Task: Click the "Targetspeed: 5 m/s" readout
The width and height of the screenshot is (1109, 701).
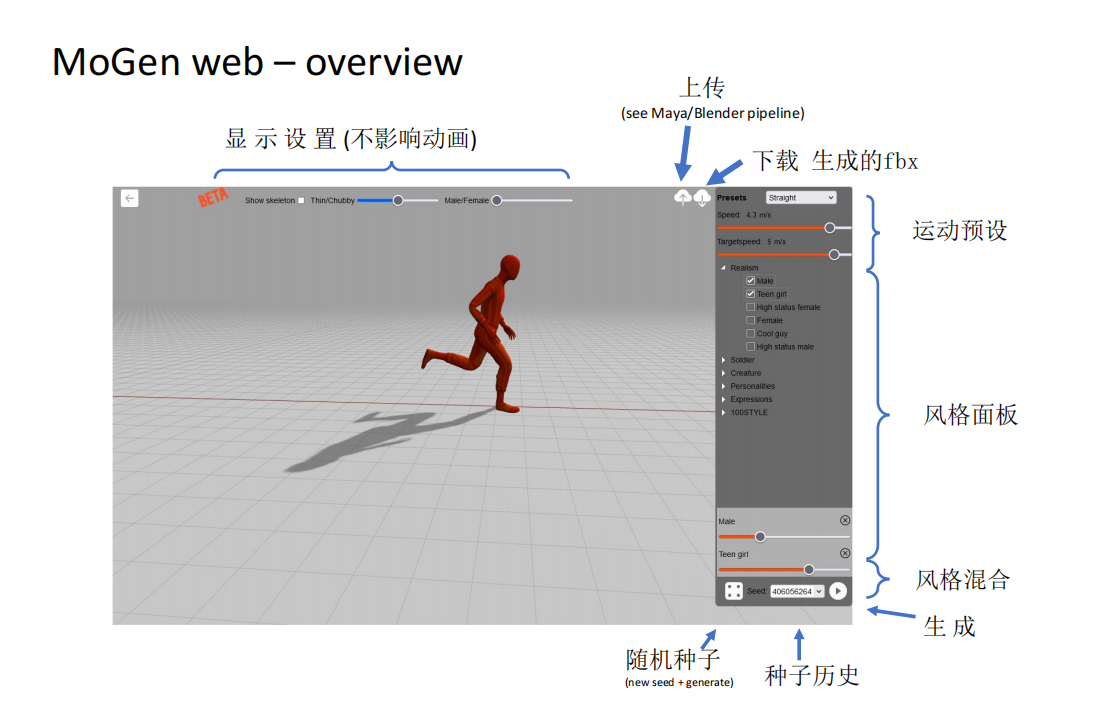Action: 751,242
